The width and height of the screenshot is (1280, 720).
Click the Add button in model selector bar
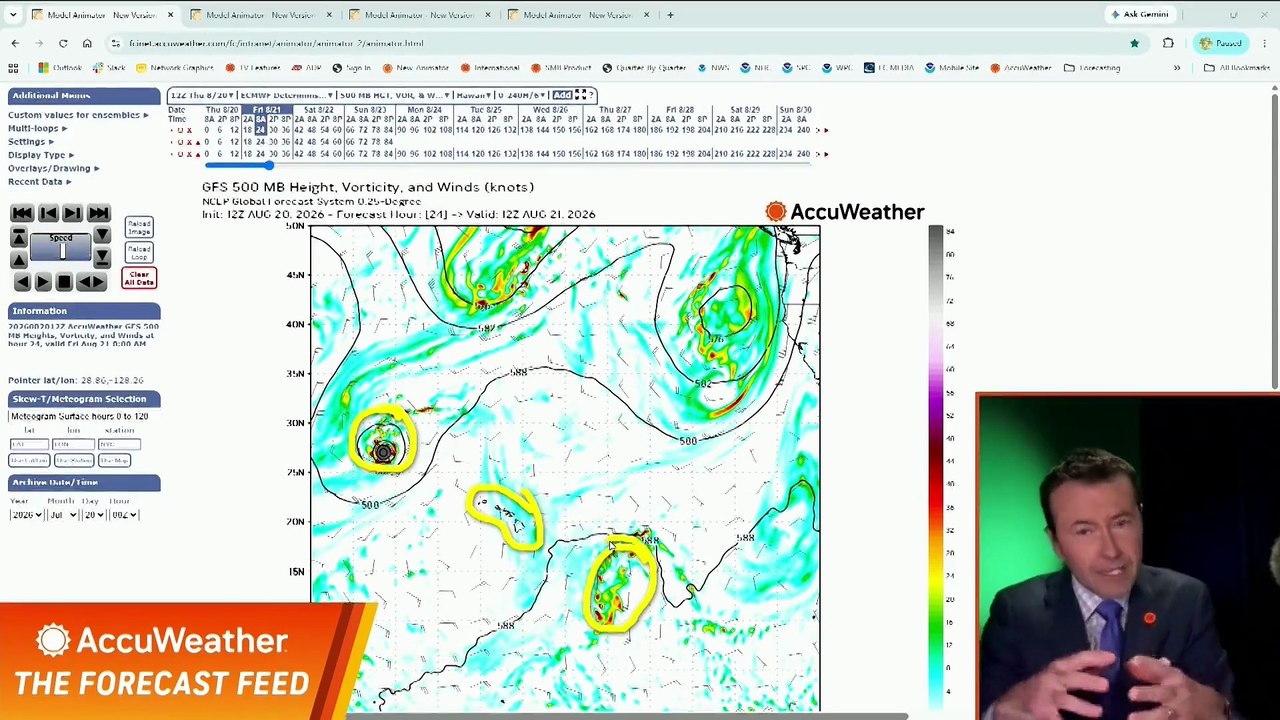[561, 95]
